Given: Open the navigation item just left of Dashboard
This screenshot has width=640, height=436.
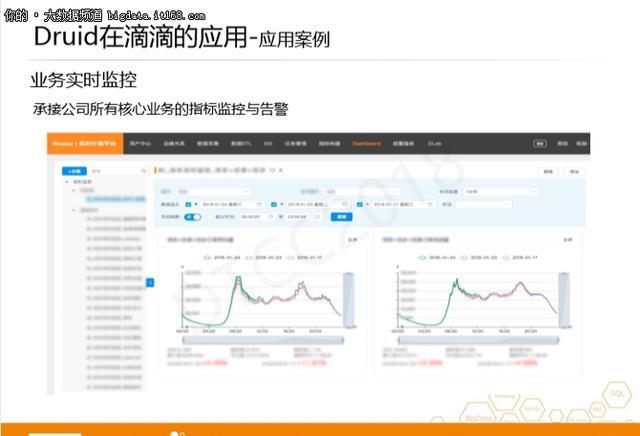Looking at the screenshot, I should [x=329, y=144].
